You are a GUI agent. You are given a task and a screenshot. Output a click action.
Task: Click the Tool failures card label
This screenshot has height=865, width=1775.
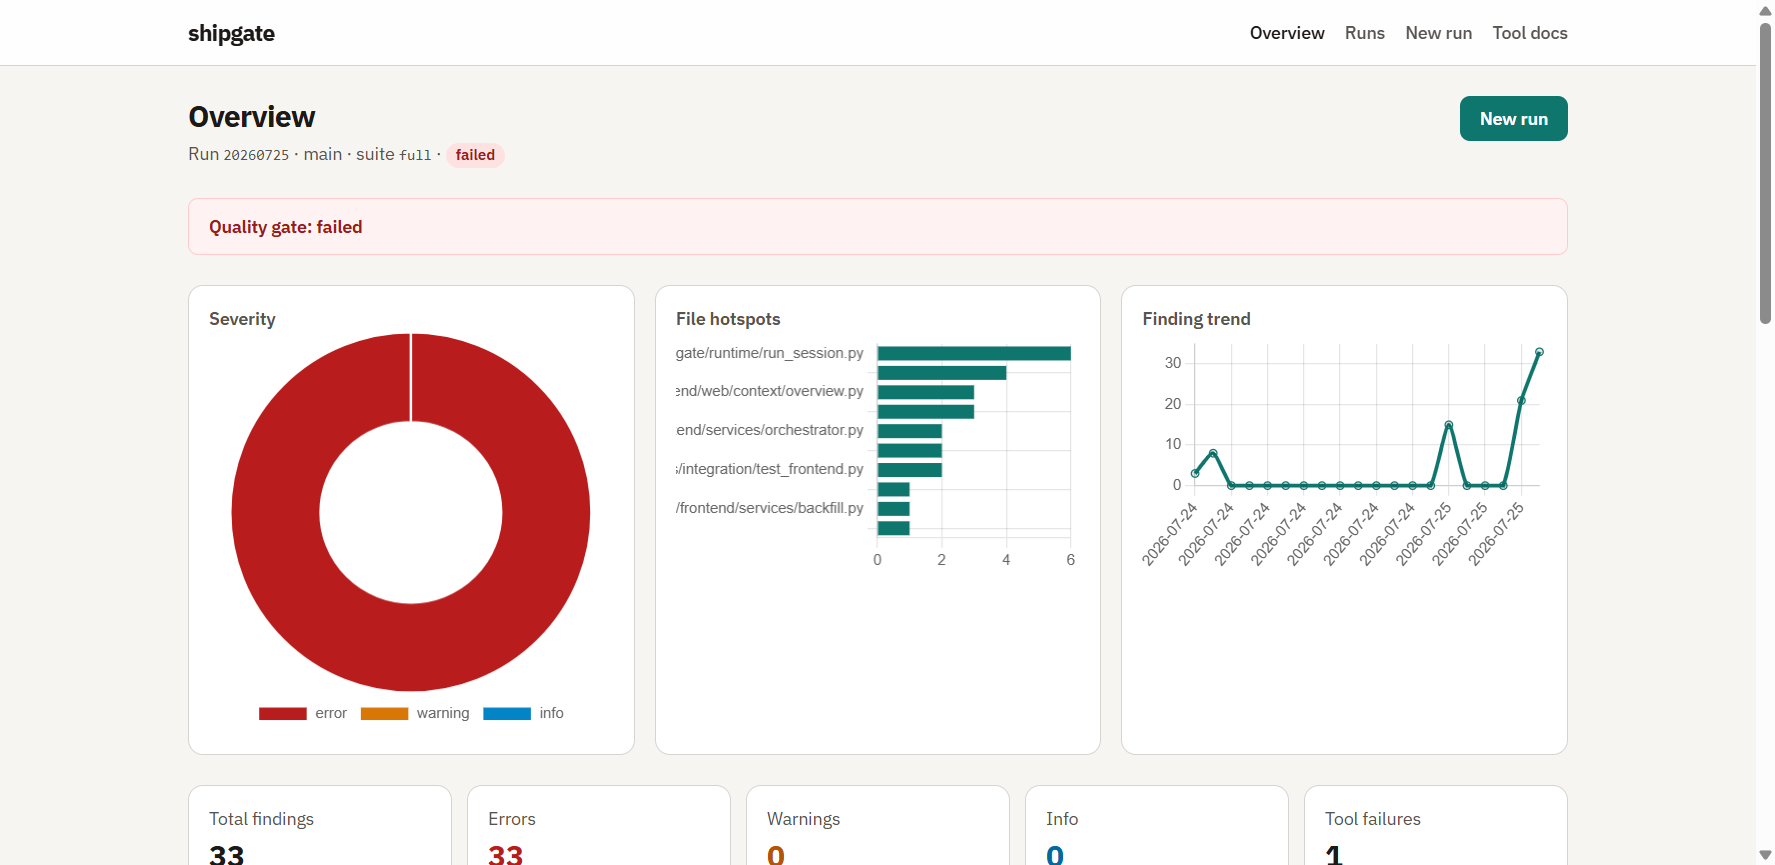pyautogui.click(x=1373, y=819)
